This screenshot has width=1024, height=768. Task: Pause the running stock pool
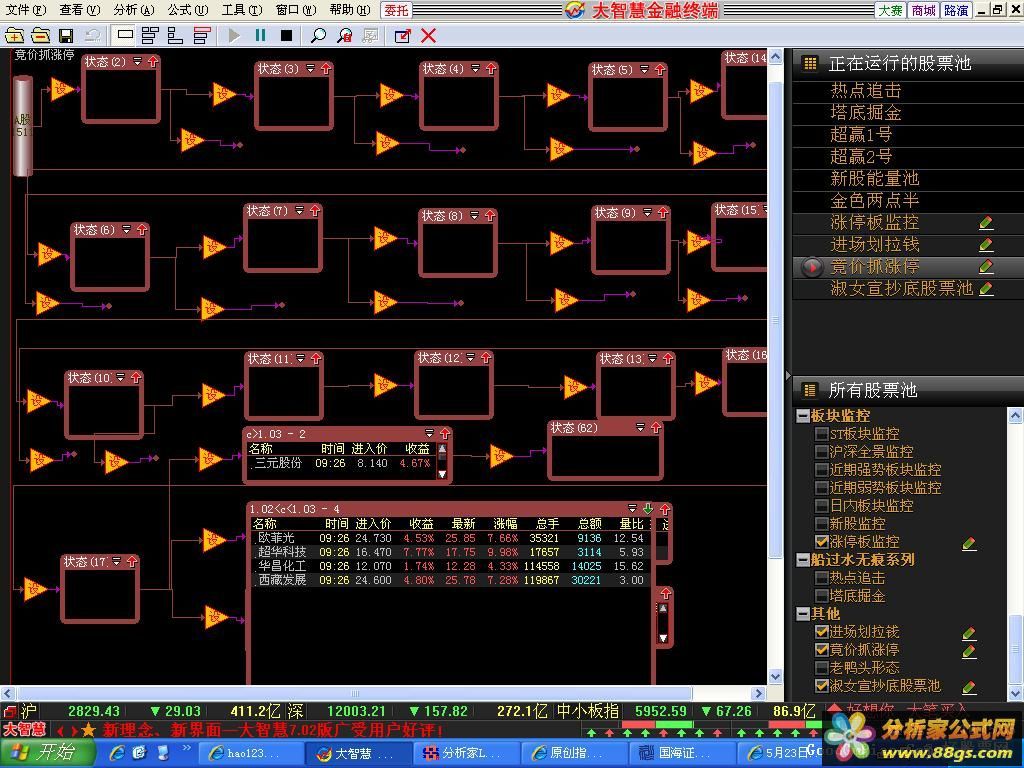click(261, 35)
